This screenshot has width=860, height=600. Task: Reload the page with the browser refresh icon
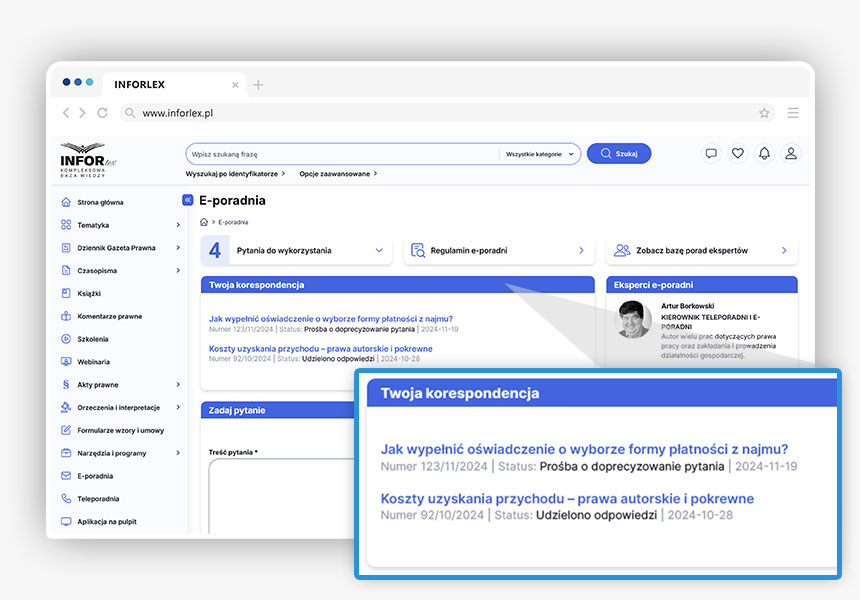point(102,113)
